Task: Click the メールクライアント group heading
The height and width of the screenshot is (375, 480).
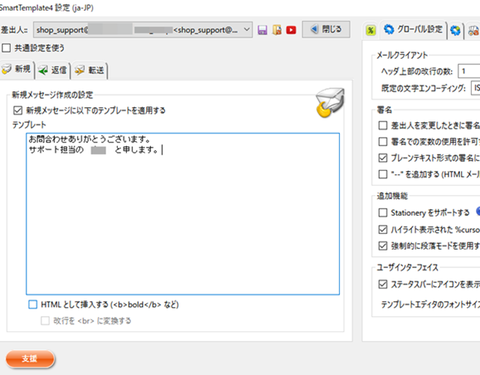Action: click(x=402, y=55)
